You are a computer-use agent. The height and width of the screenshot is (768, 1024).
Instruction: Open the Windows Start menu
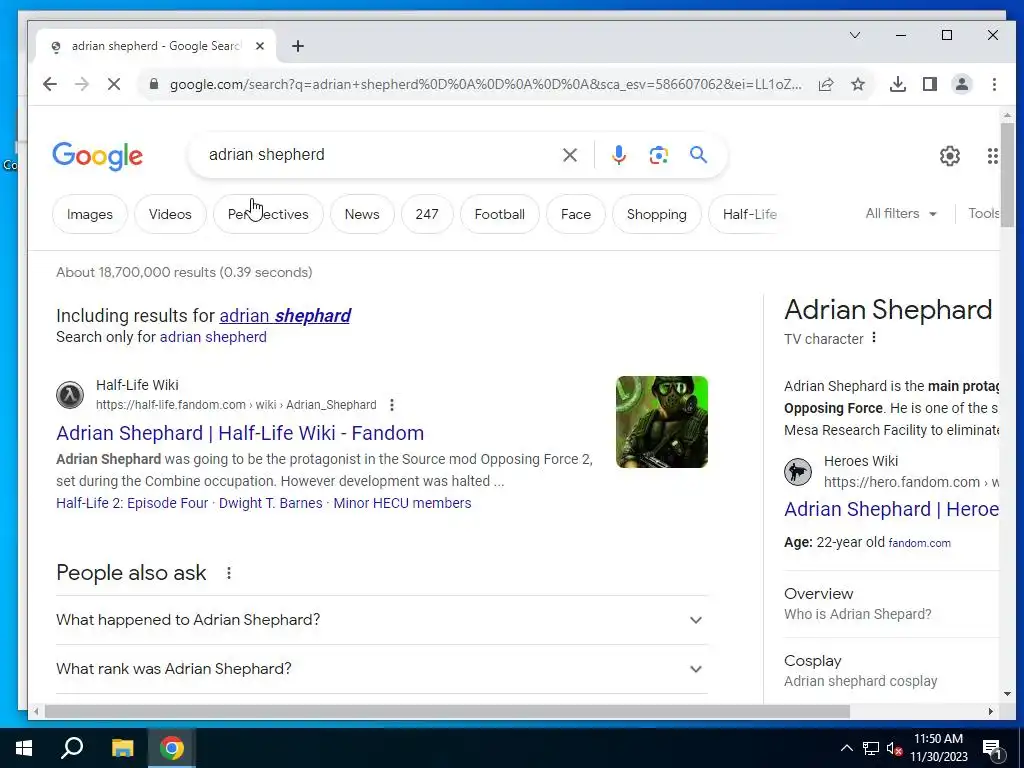click(24, 748)
